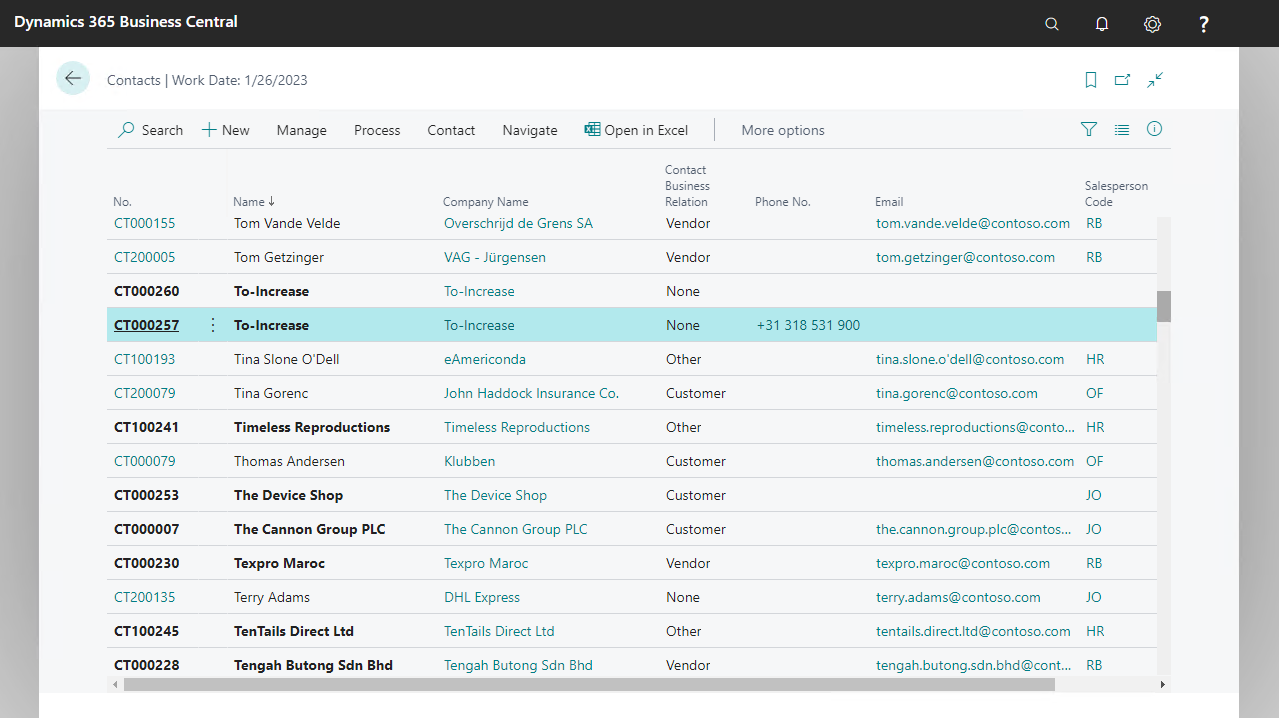Click the horizontal scrollbar thumb
The width and height of the screenshot is (1280, 720).
[x=589, y=685]
